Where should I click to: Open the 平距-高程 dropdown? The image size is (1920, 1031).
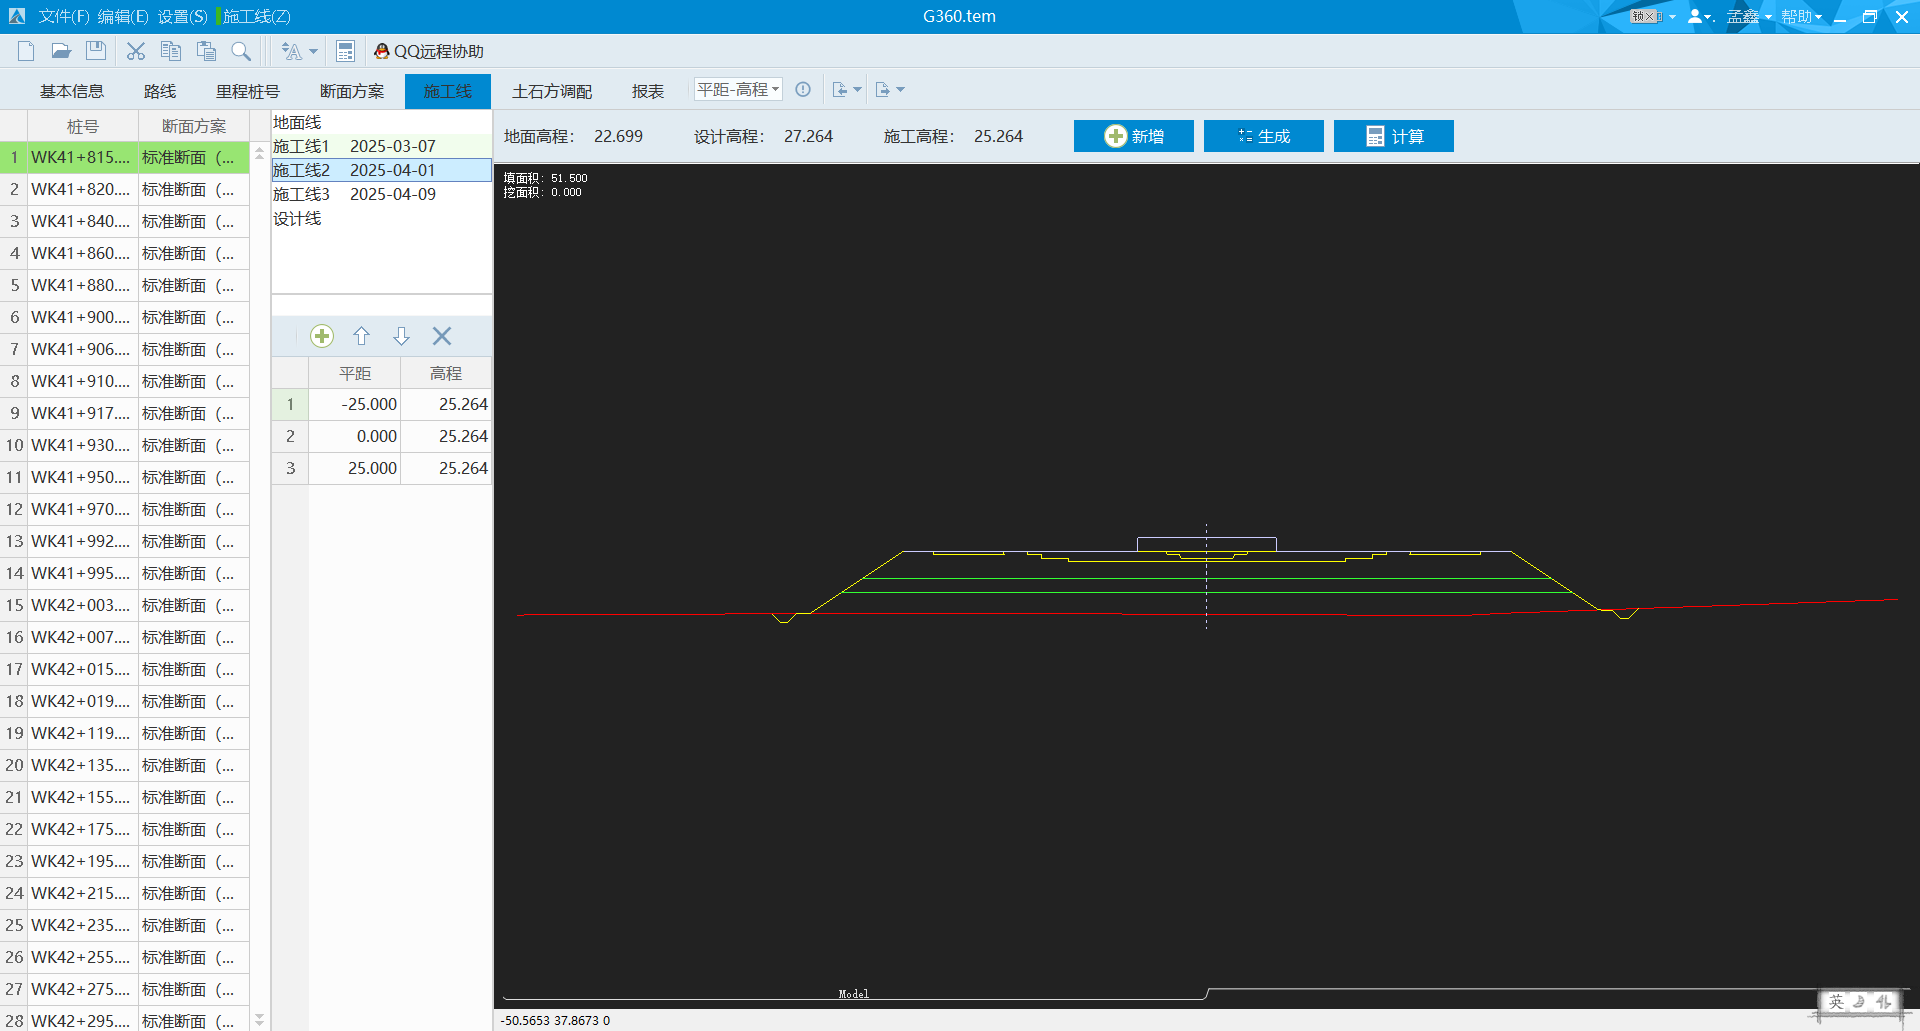(738, 90)
